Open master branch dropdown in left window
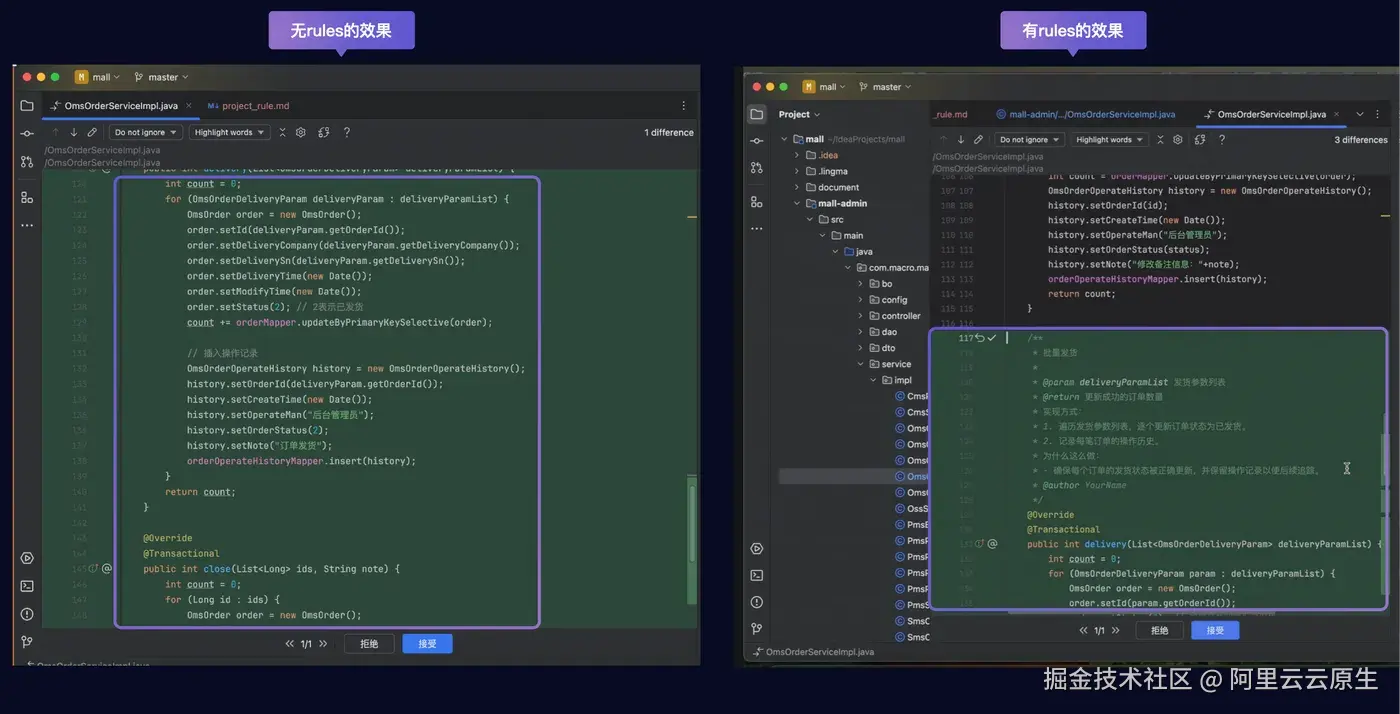The image size is (1400, 714). pyautogui.click(x=160, y=77)
